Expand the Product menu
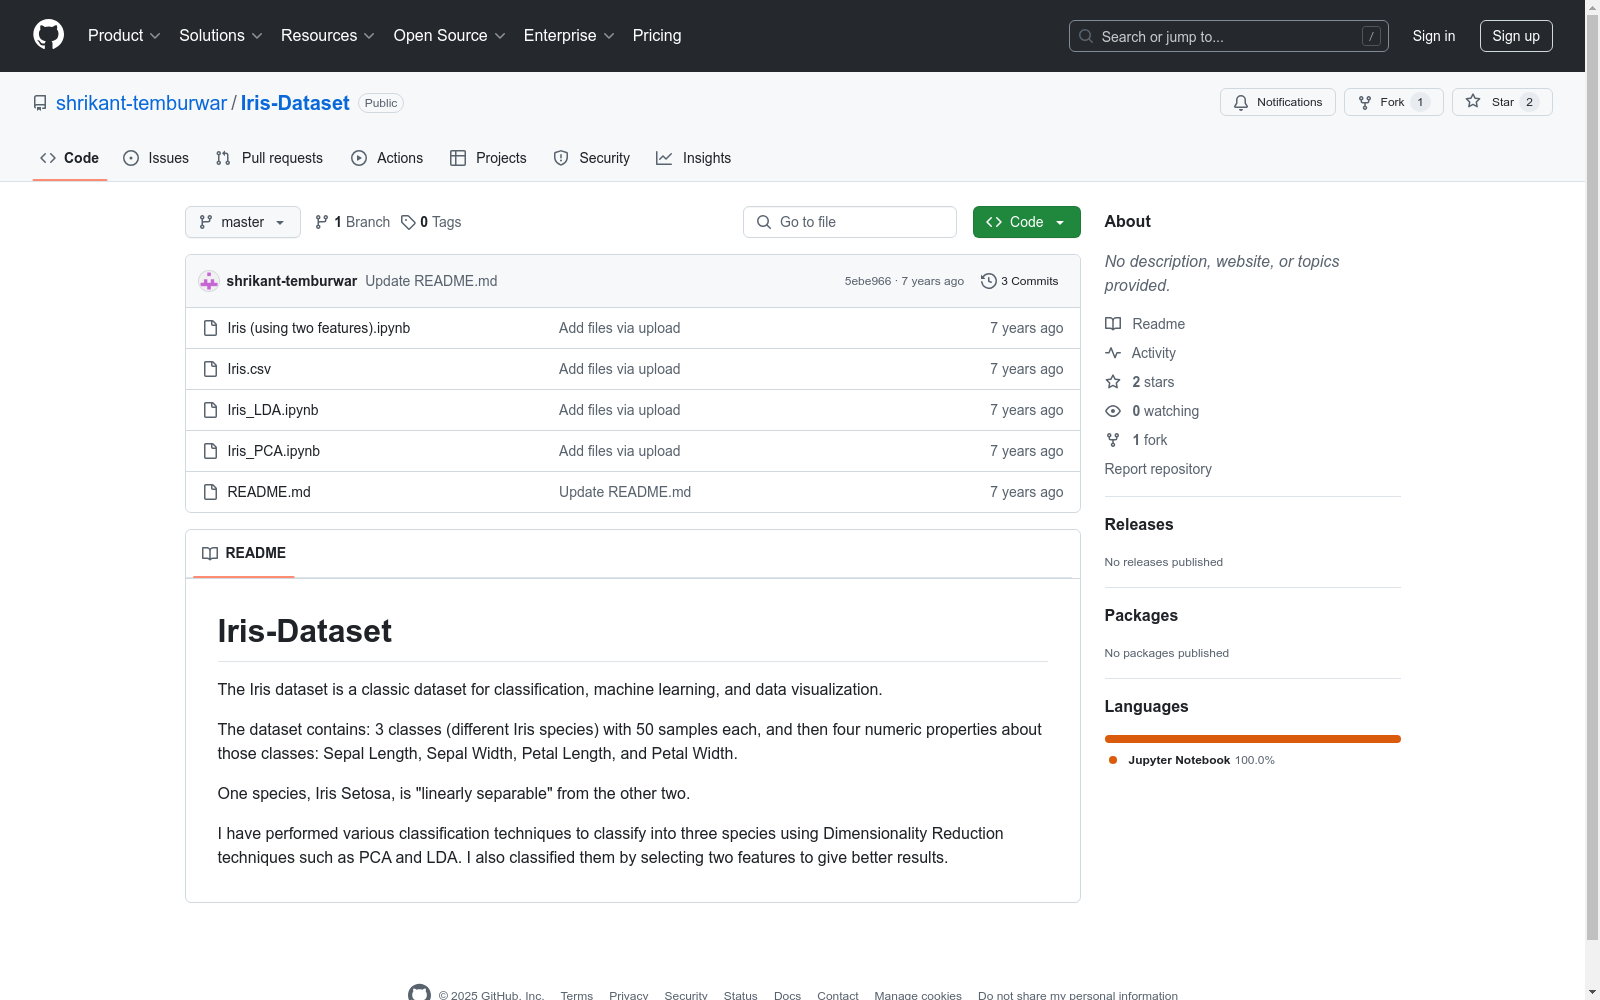 [x=124, y=36]
